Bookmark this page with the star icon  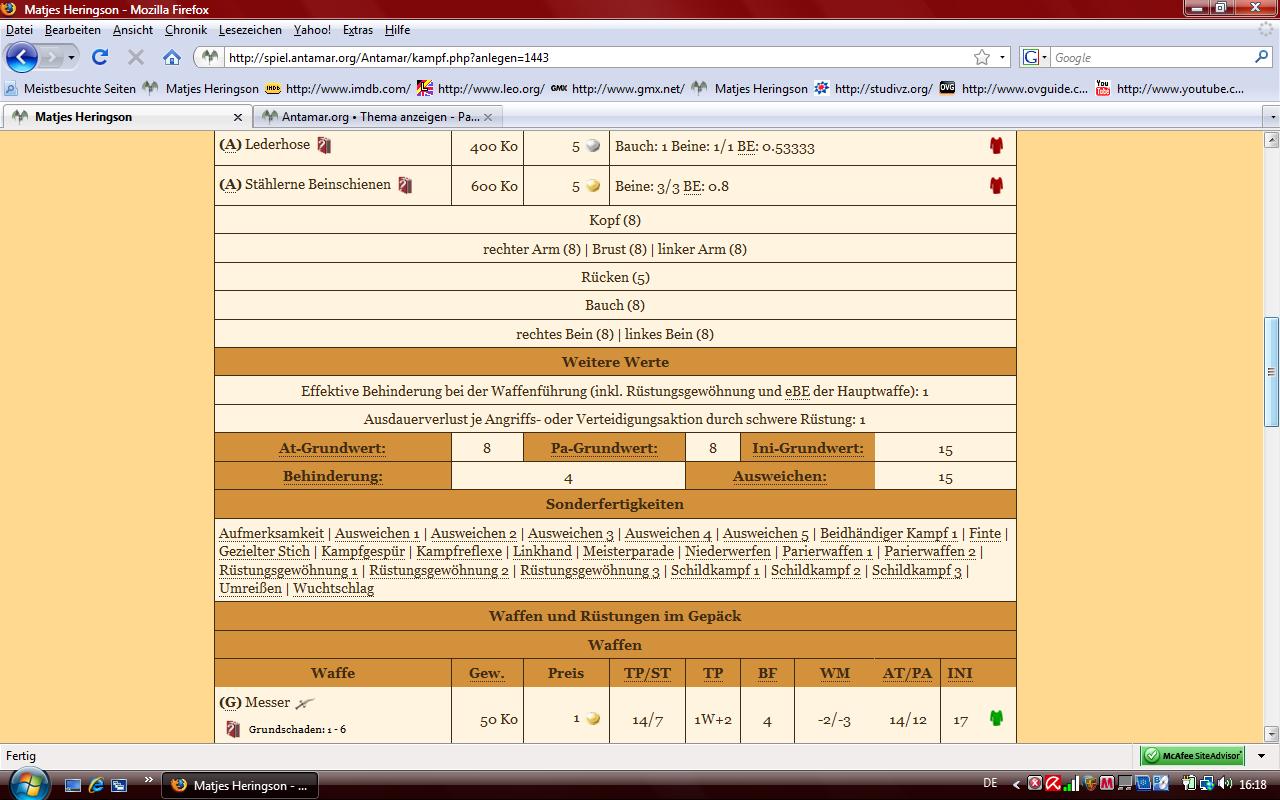982,57
